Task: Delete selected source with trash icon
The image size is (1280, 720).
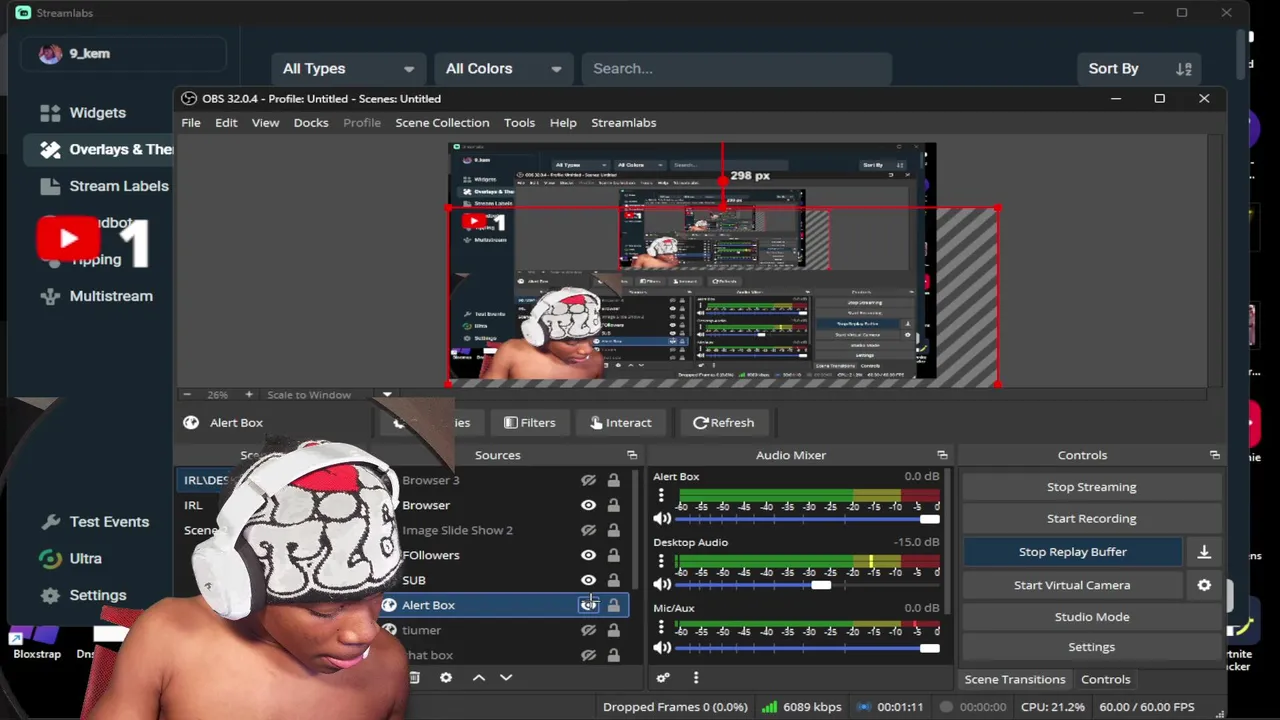Action: pyautogui.click(x=414, y=678)
